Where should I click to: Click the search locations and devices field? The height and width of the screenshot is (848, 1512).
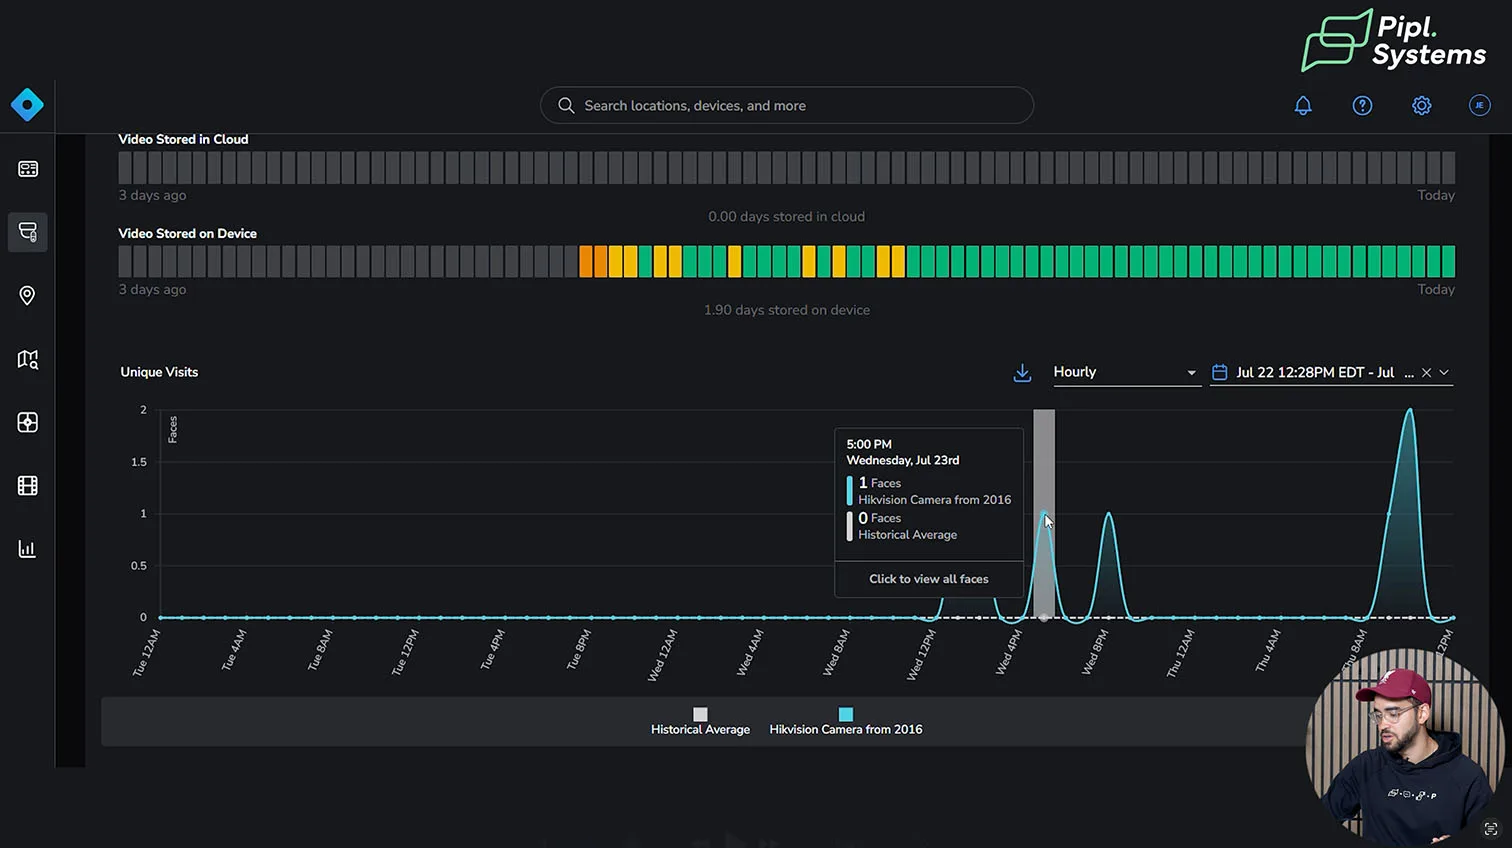[787, 105]
